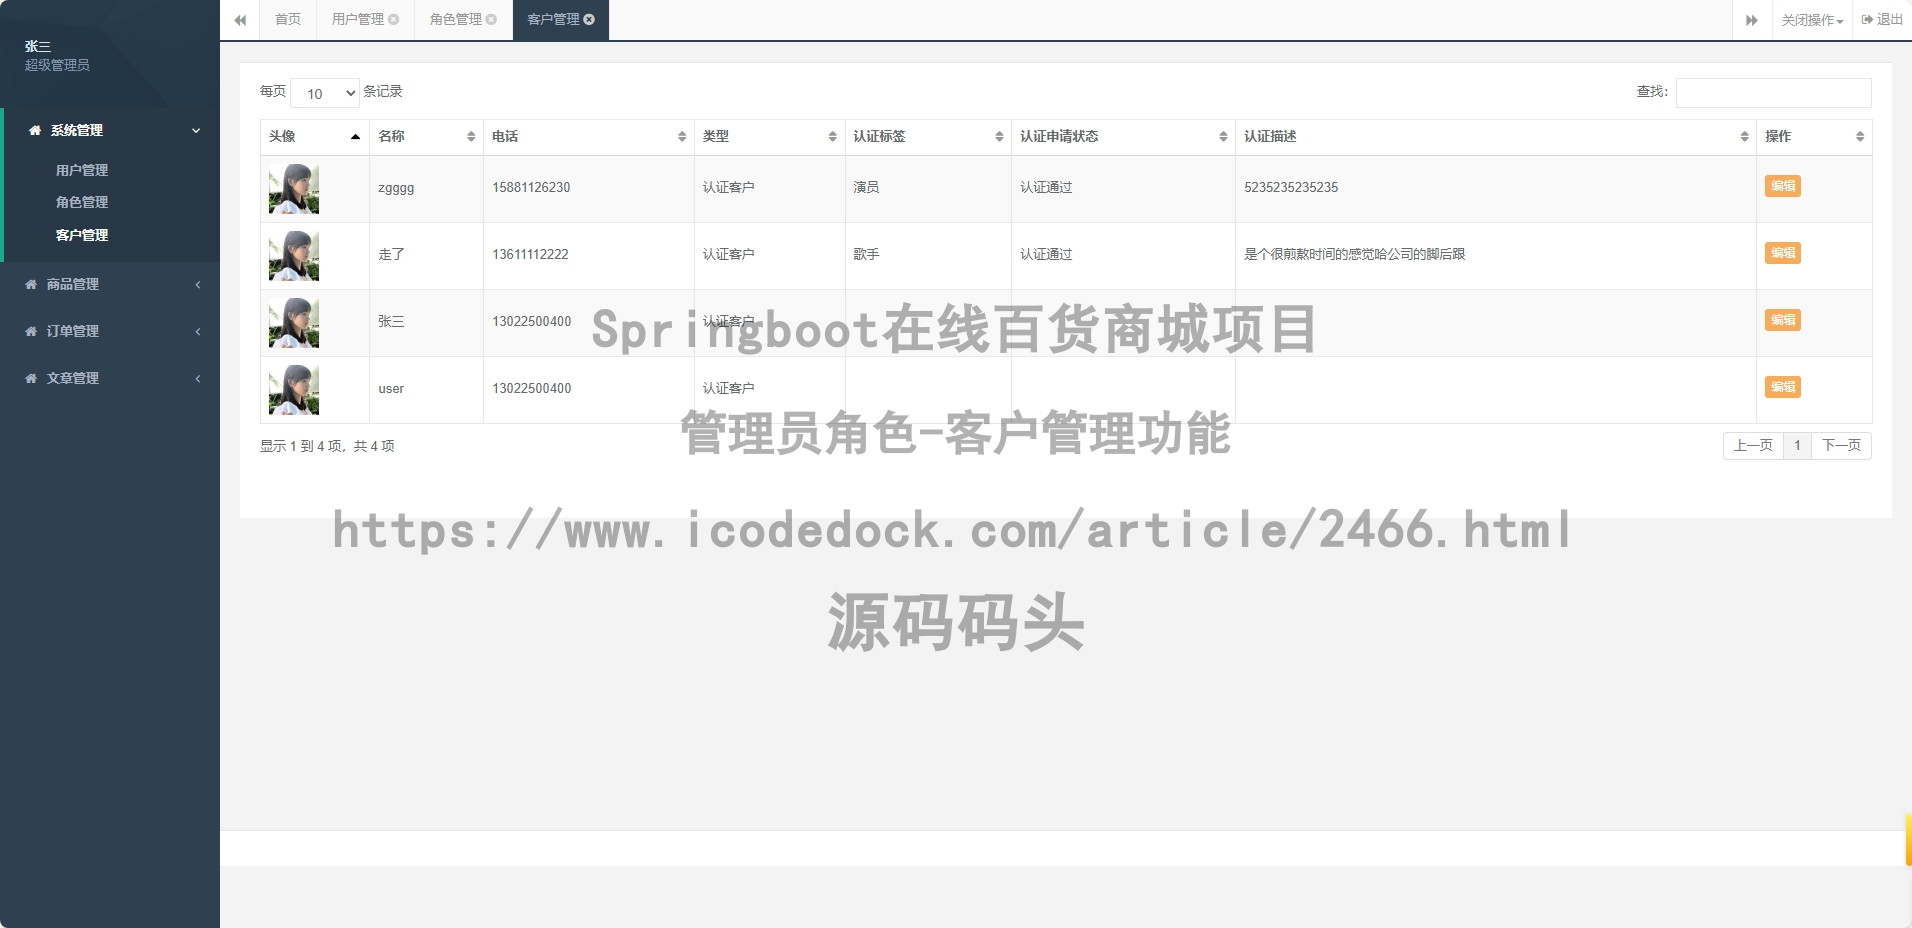This screenshot has height=928, width=1912.
Task: Expand the 商品管理 sidebar menu
Action: (110, 285)
